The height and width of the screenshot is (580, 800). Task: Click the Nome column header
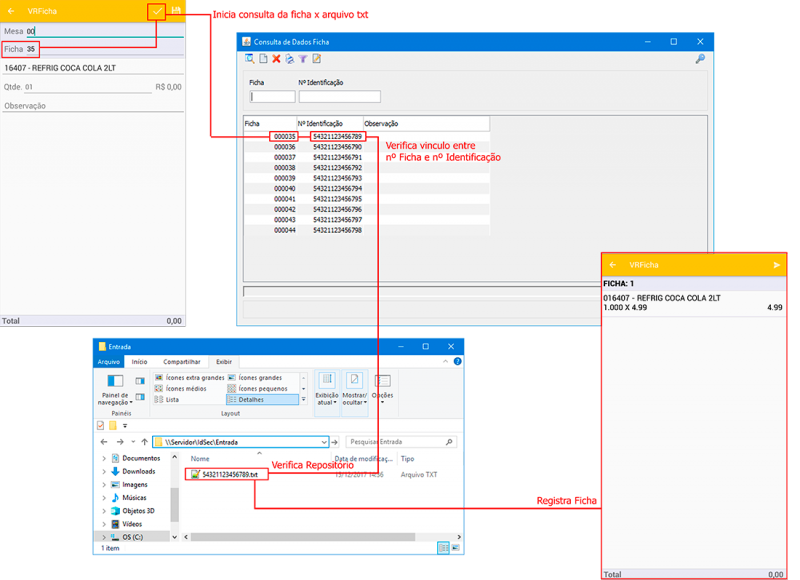click(x=200, y=459)
